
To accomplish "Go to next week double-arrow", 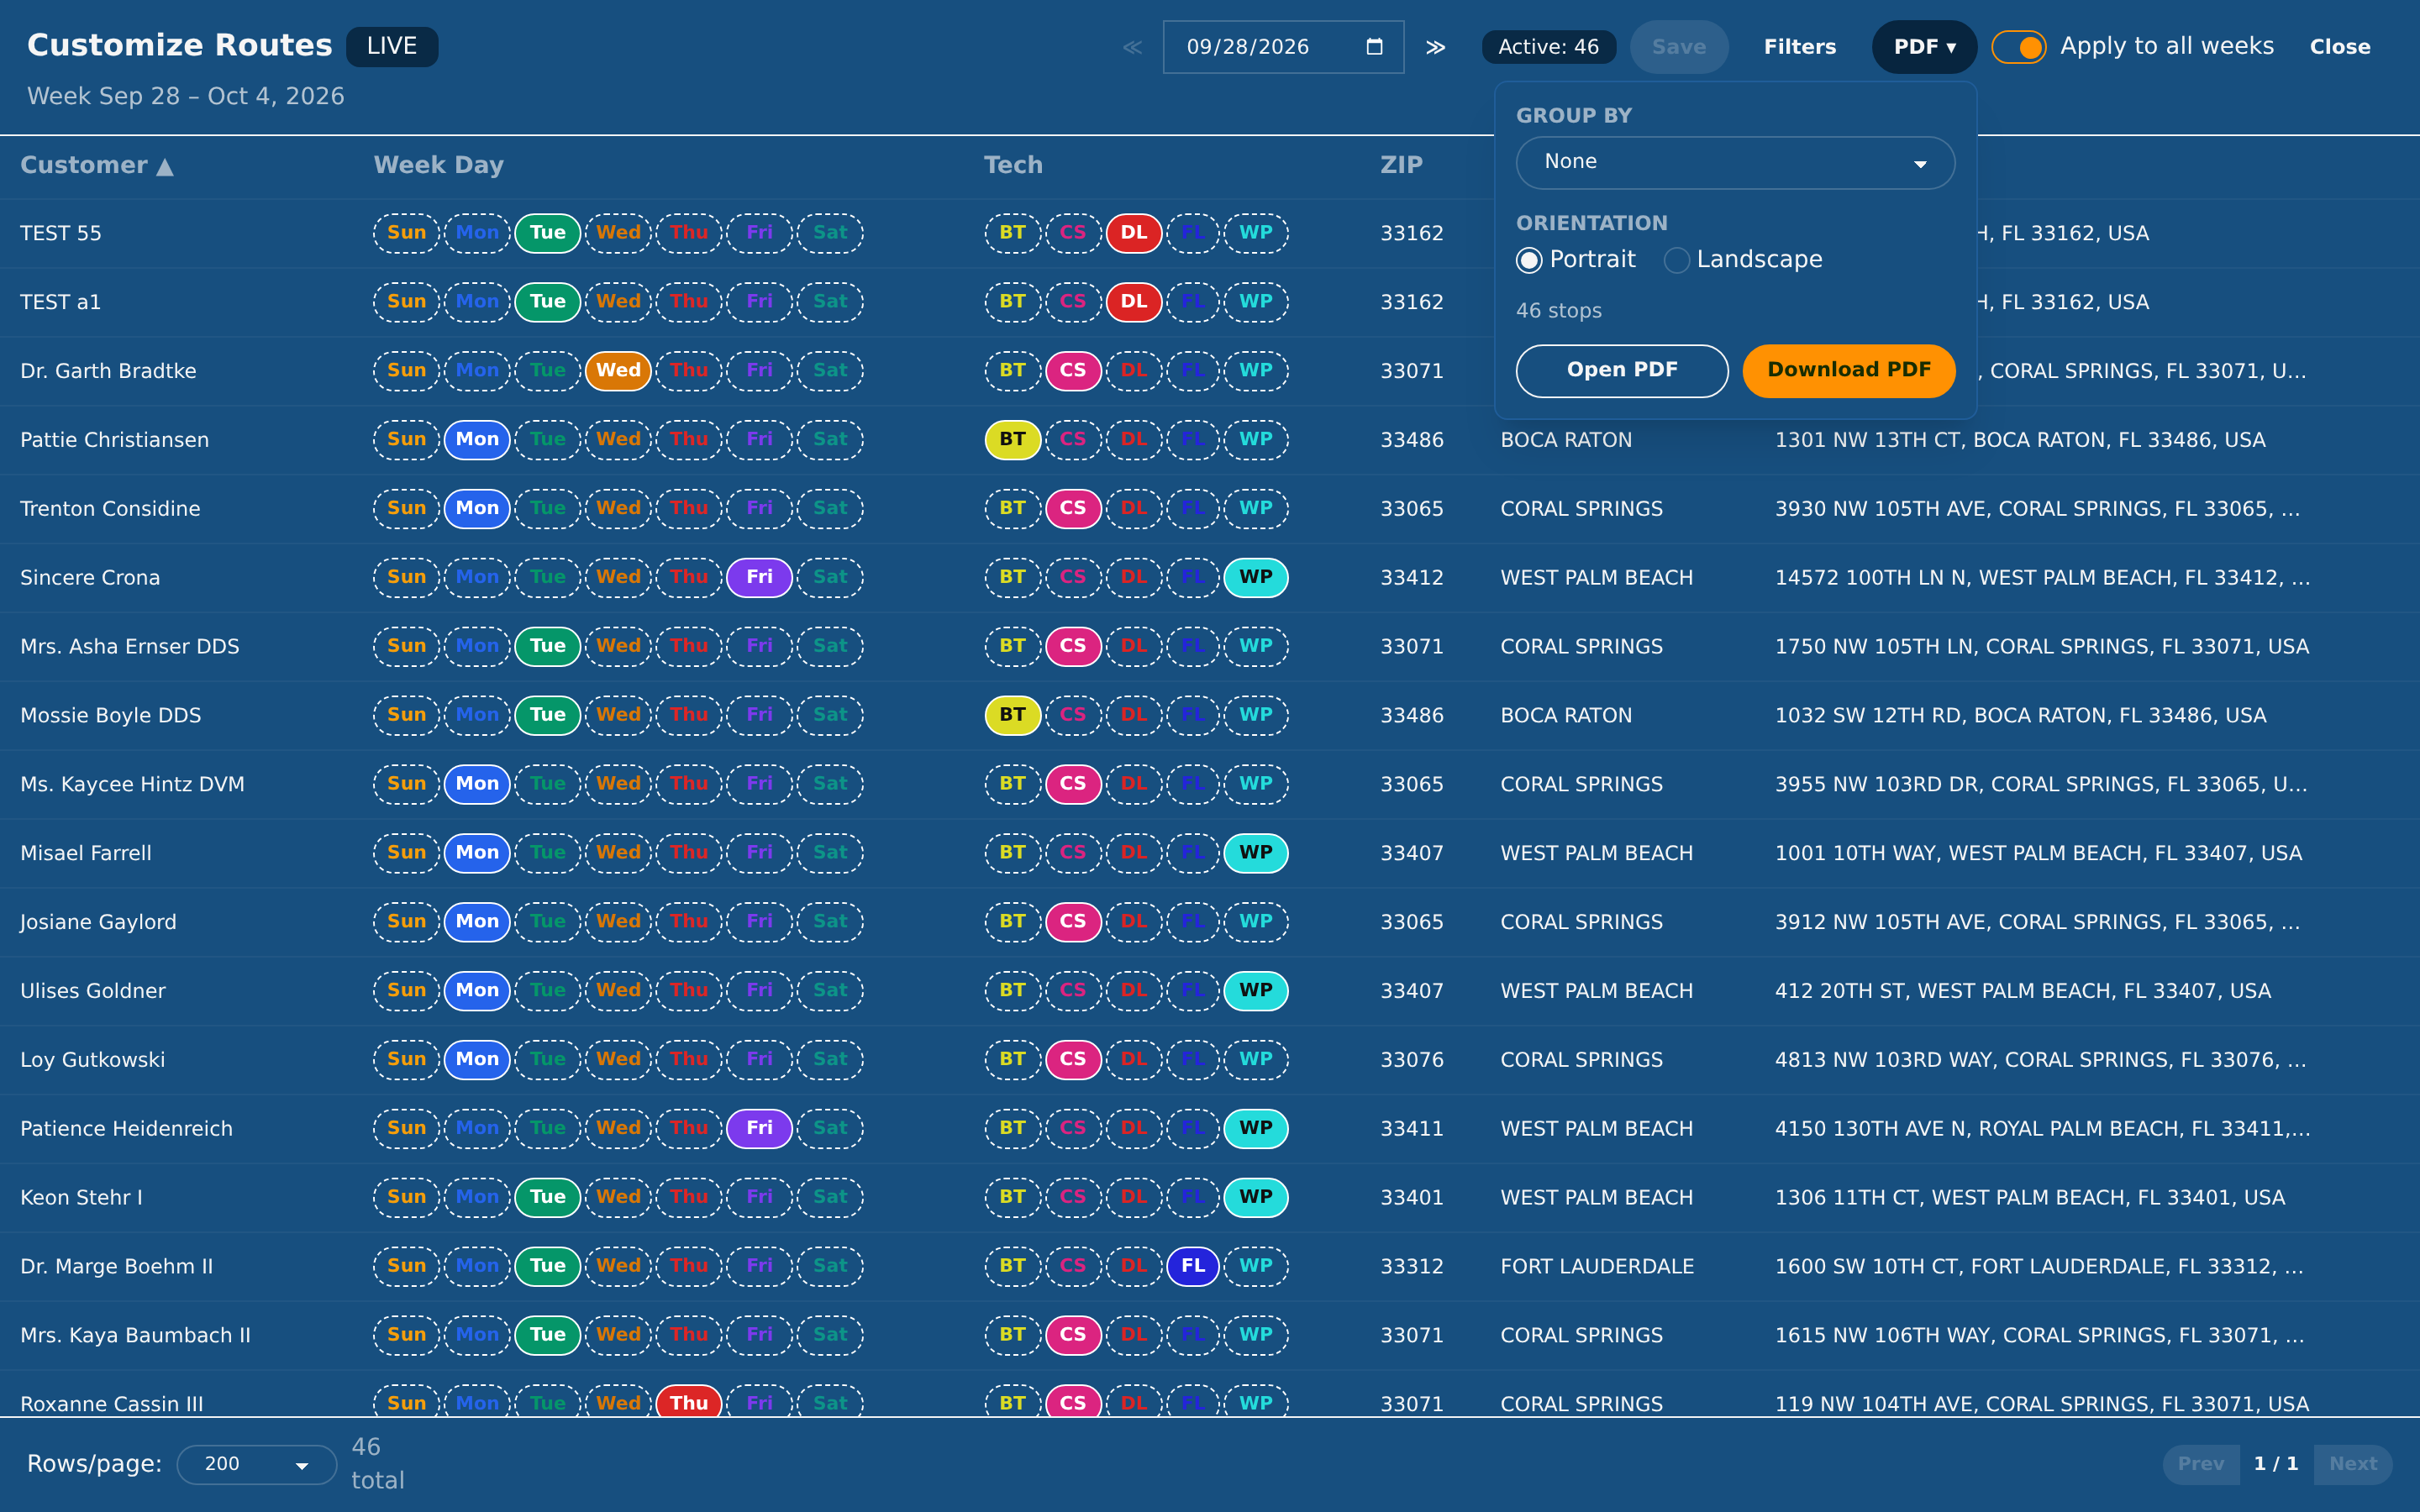I will point(1435,47).
